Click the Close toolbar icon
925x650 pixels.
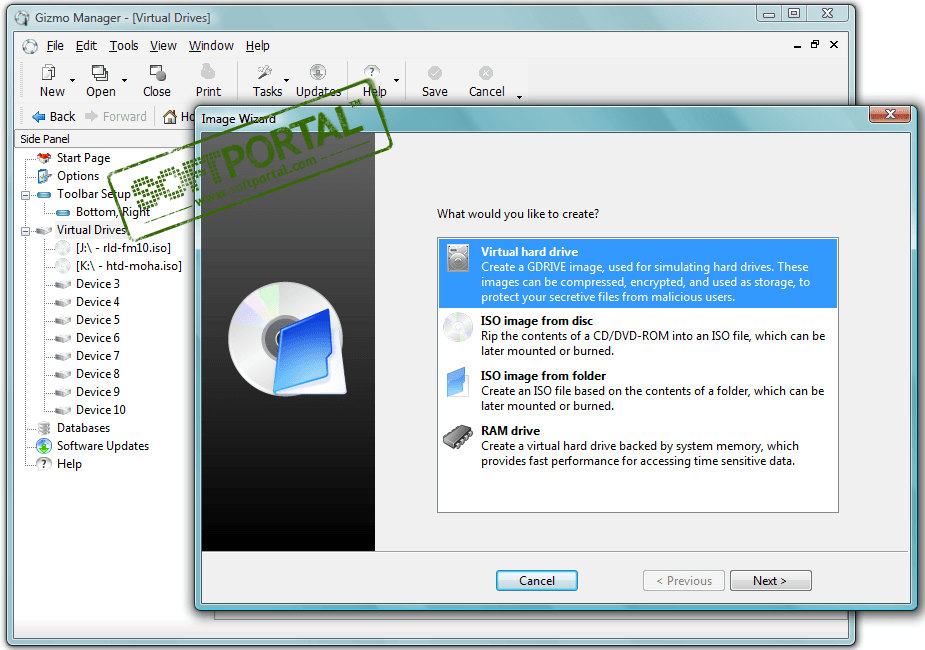[158, 73]
